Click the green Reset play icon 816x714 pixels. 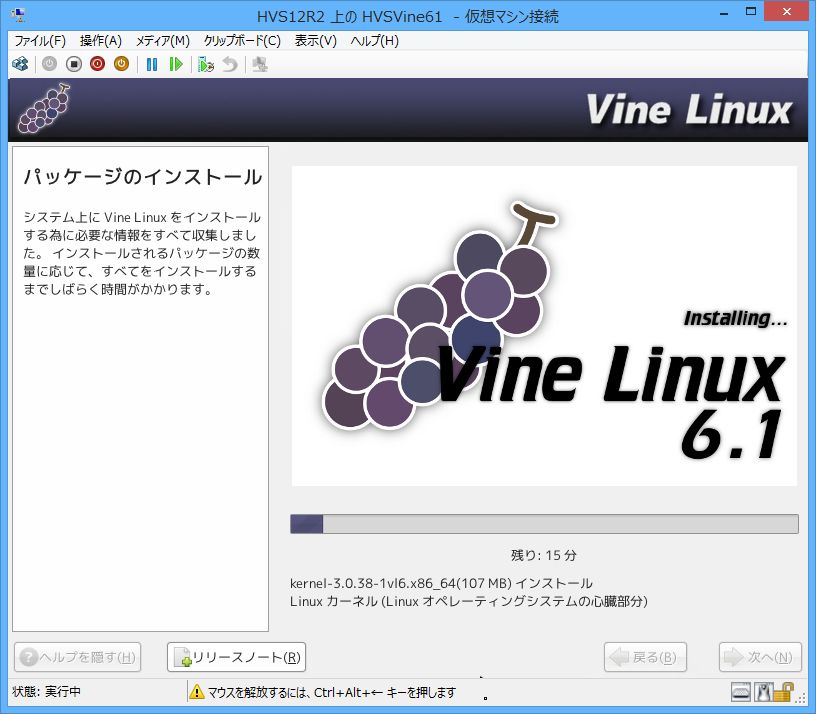176,65
